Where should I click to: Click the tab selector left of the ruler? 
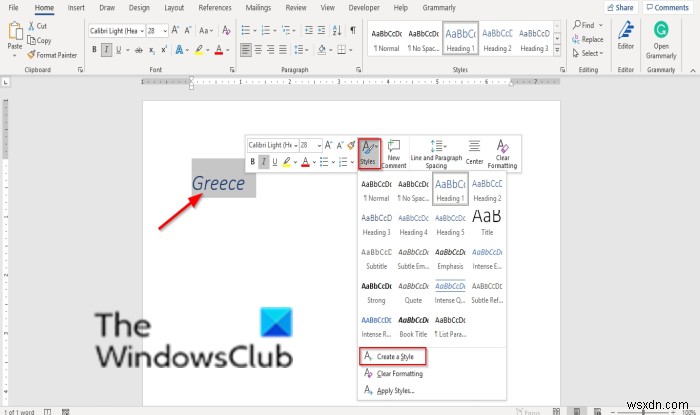coord(5,82)
